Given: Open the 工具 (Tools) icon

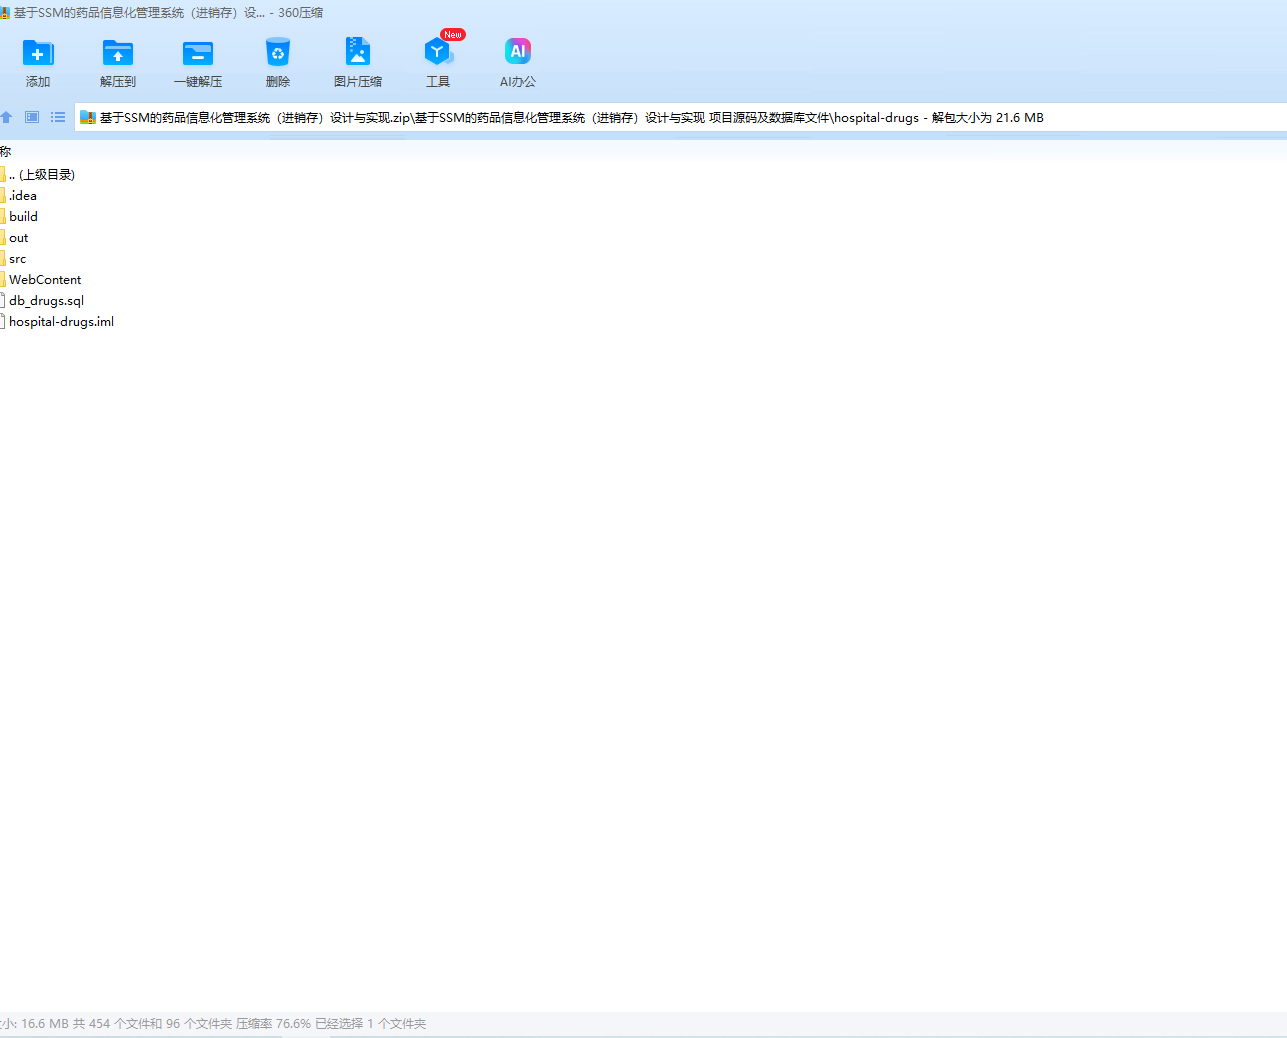Looking at the screenshot, I should coord(438,52).
